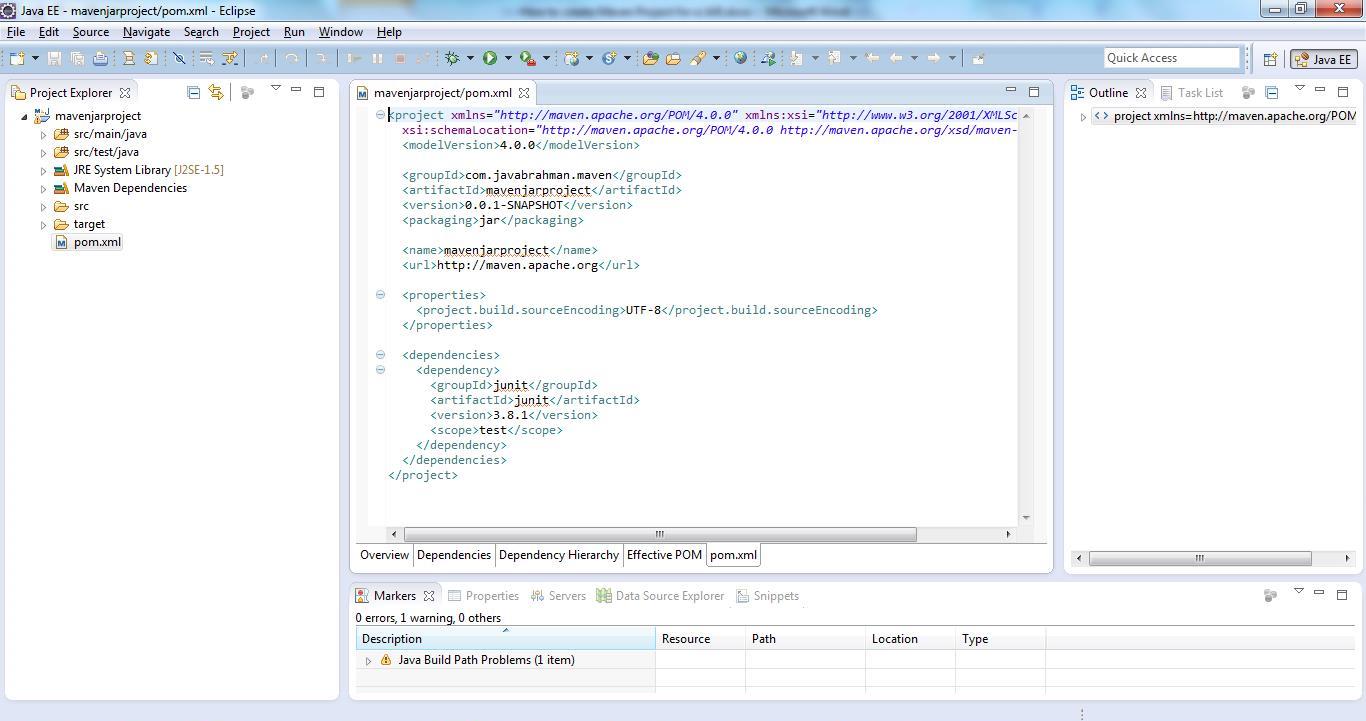Open the Debug button dropdown arrow
The width and height of the screenshot is (1366, 721).
470,58
